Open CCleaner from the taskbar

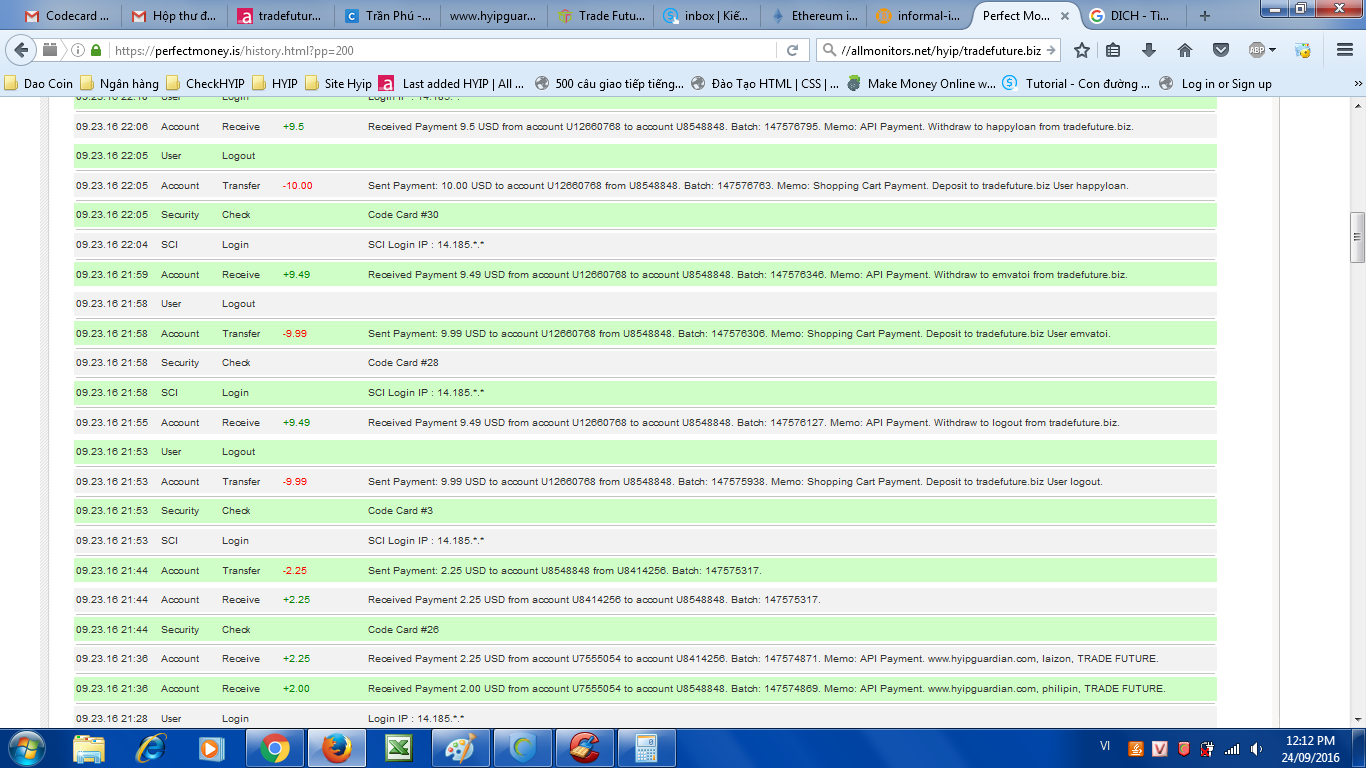coord(585,748)
